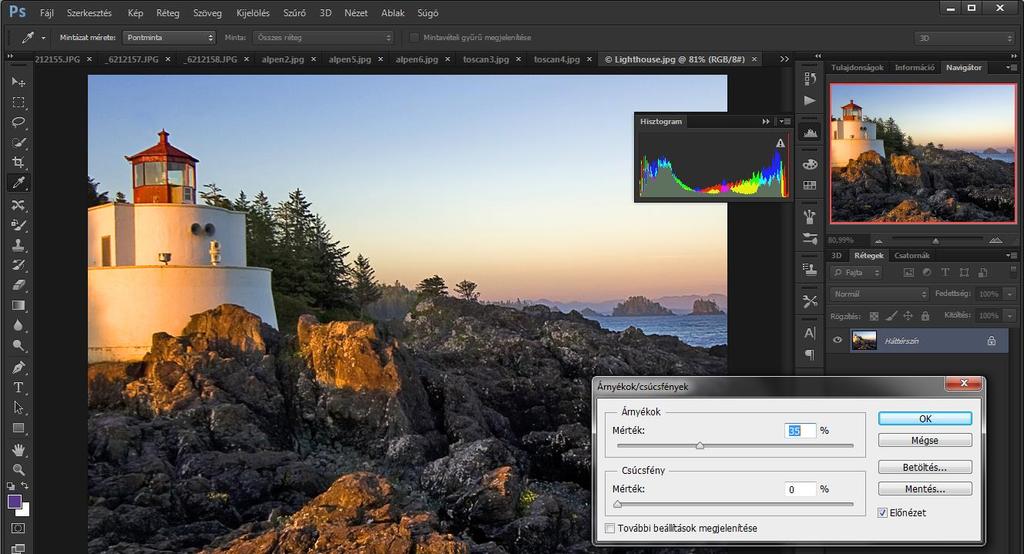
Task: Toggle layer filtering switch in Layers panel
Action: pos(1013,270)
